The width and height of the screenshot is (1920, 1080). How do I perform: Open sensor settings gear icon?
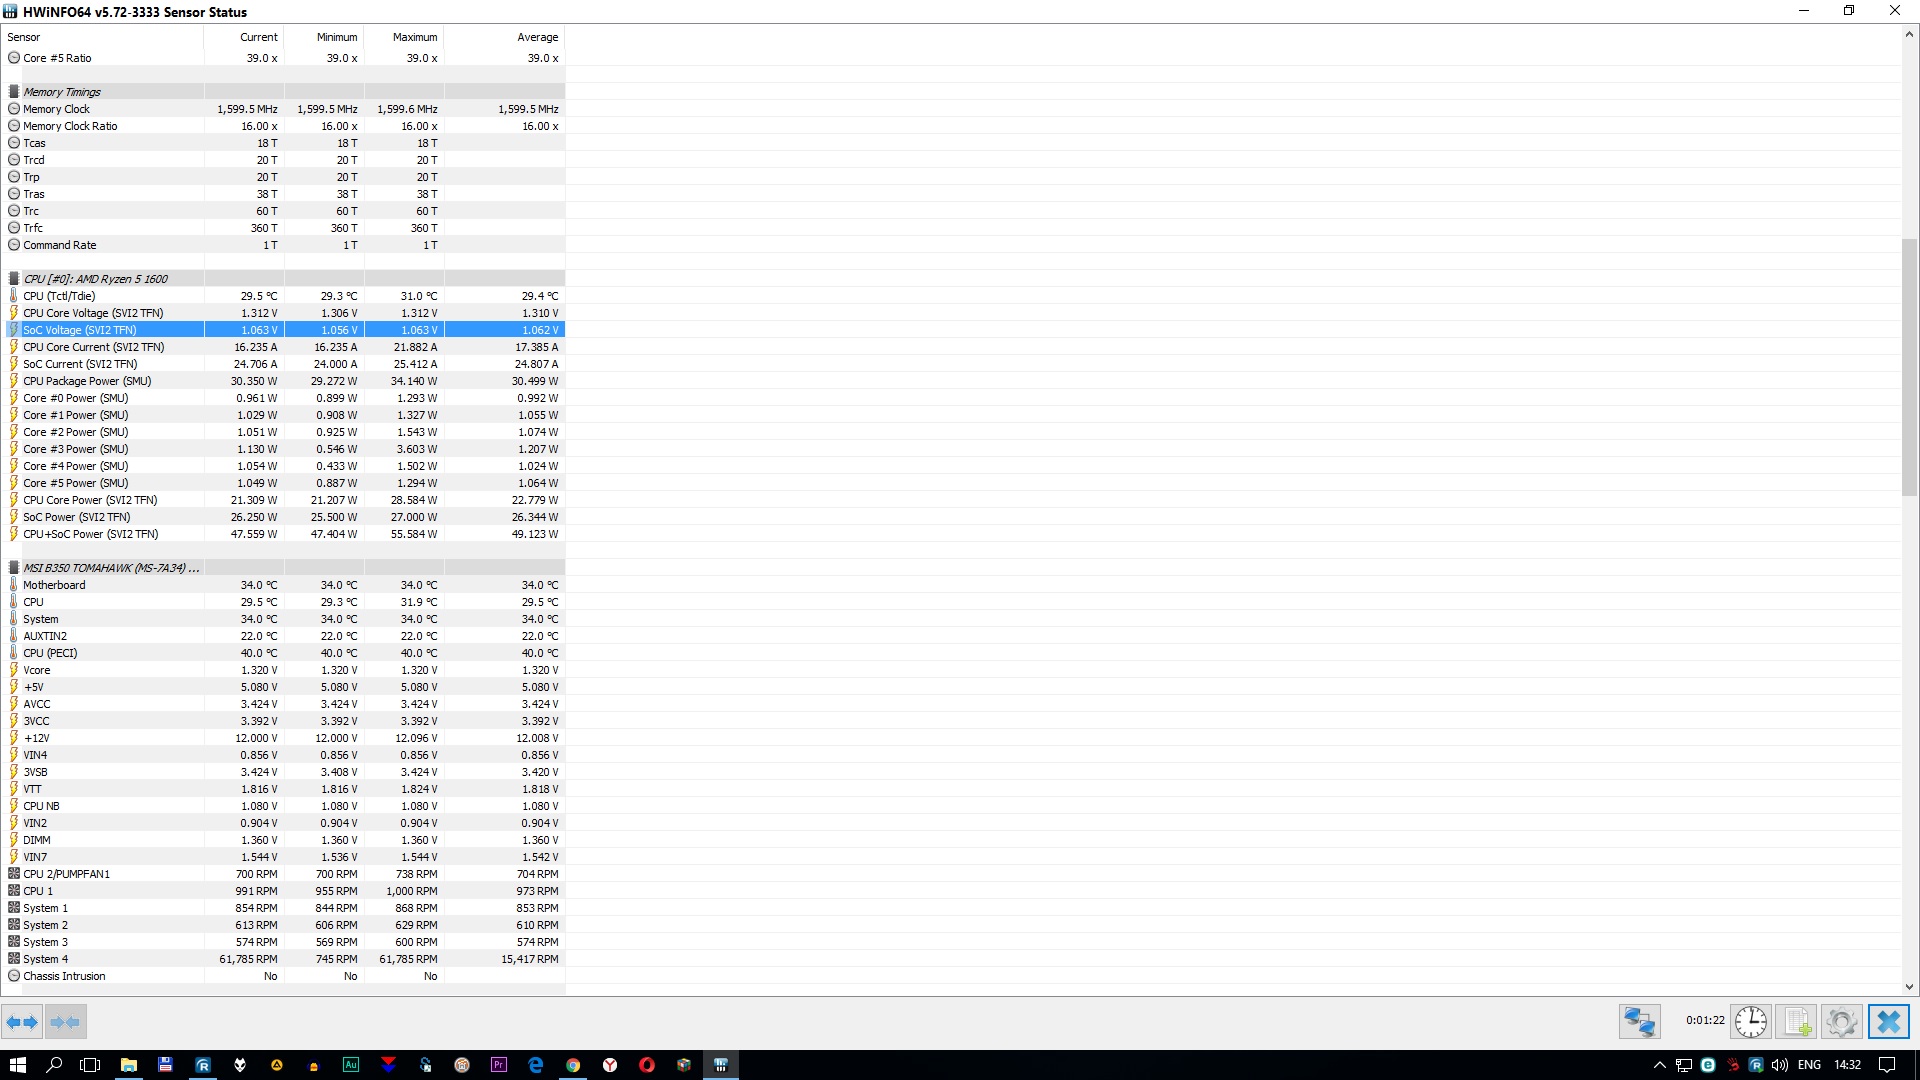coord(1841,1022)
